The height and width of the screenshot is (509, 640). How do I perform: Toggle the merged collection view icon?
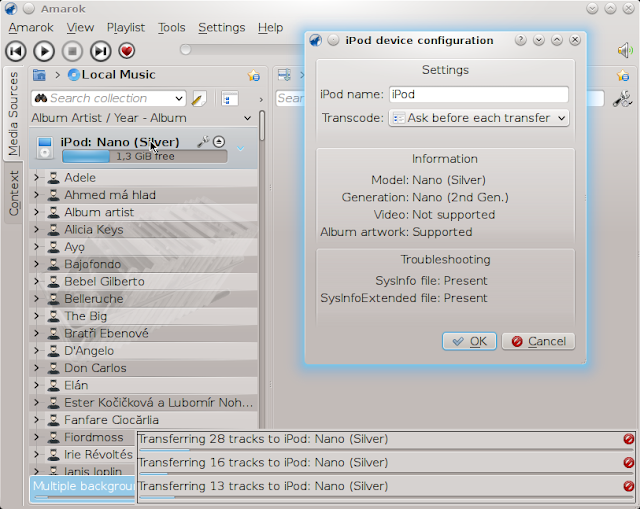(230, 98)
